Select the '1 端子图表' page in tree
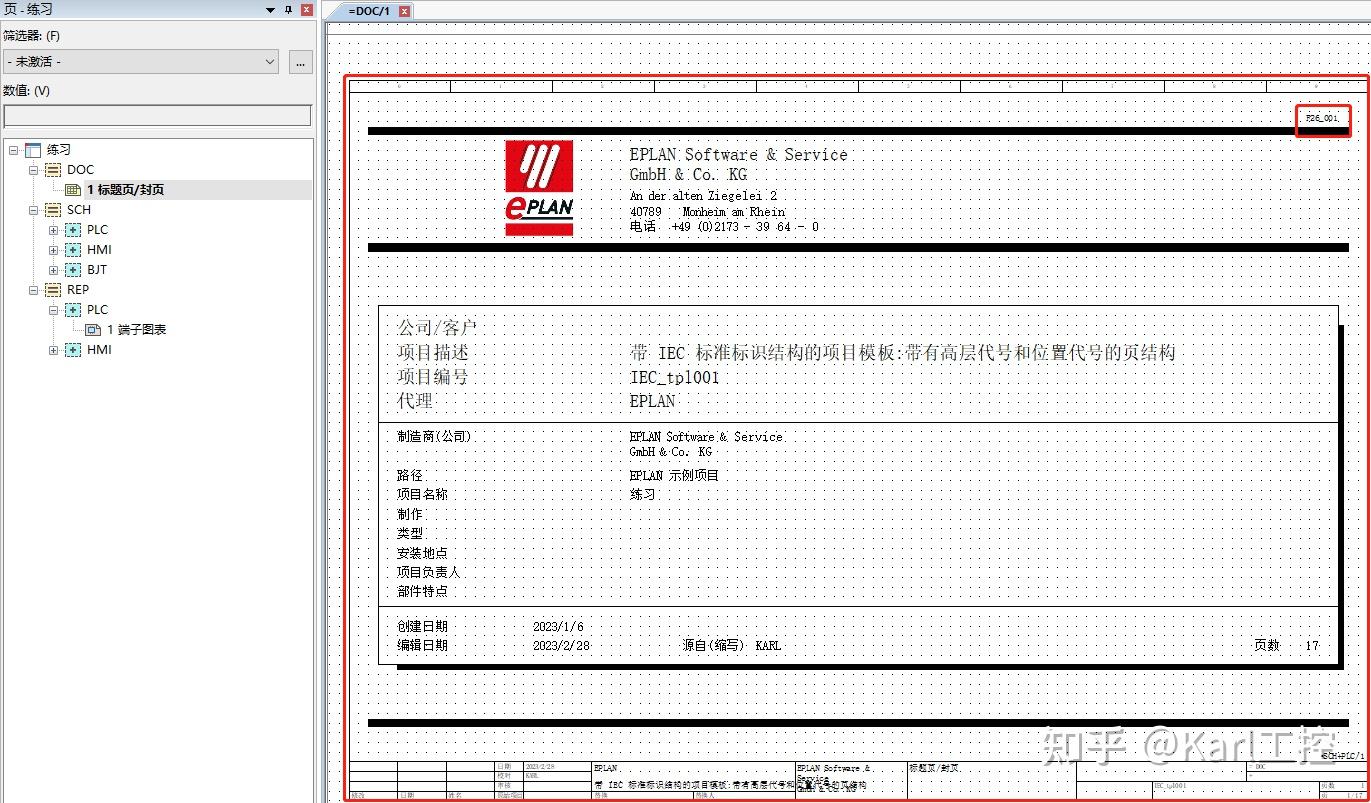This screenshot has height=803, width=1371. pos(136,330)
